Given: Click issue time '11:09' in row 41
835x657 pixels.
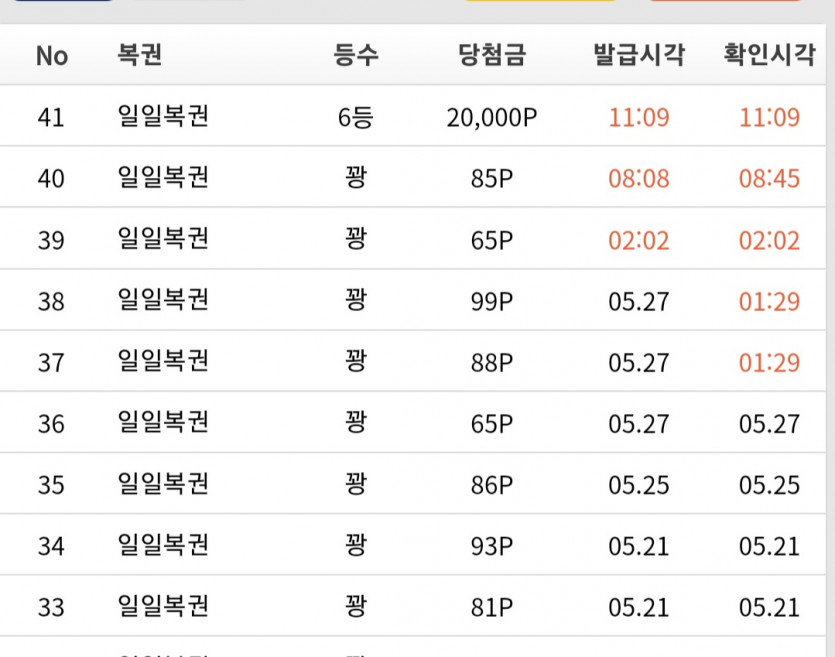Looking at the screenshot, I should pyautogui.click(x=639, y=117).
